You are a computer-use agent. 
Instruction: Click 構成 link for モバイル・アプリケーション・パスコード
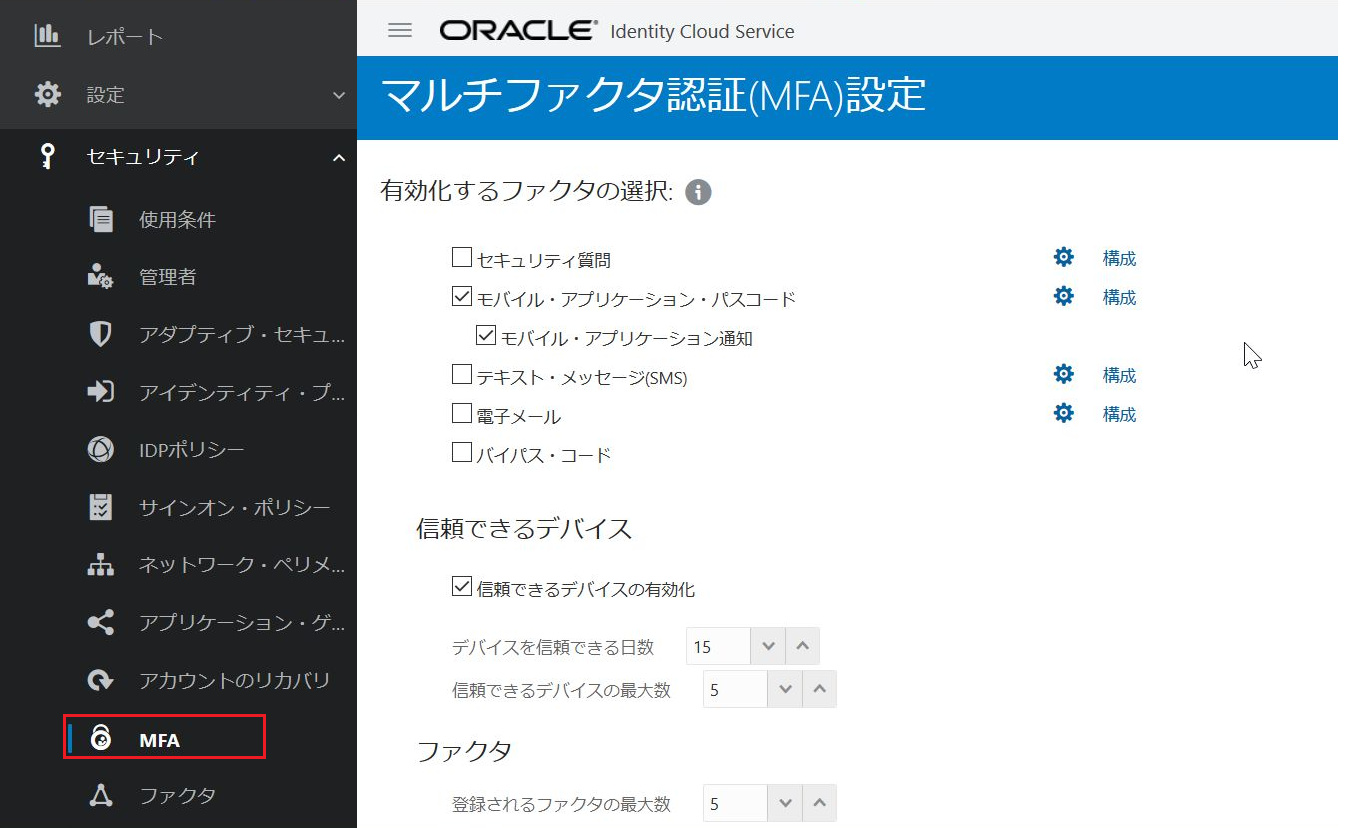point(1119,297)
